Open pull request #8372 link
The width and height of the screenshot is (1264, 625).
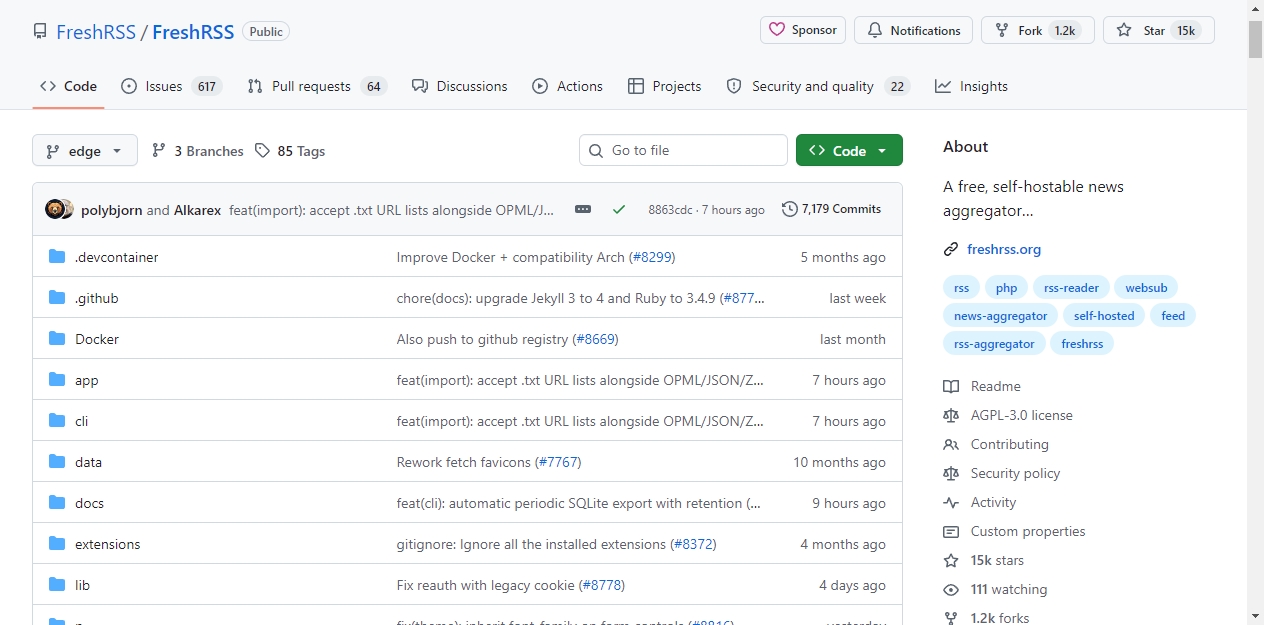[x=693, y=544]
